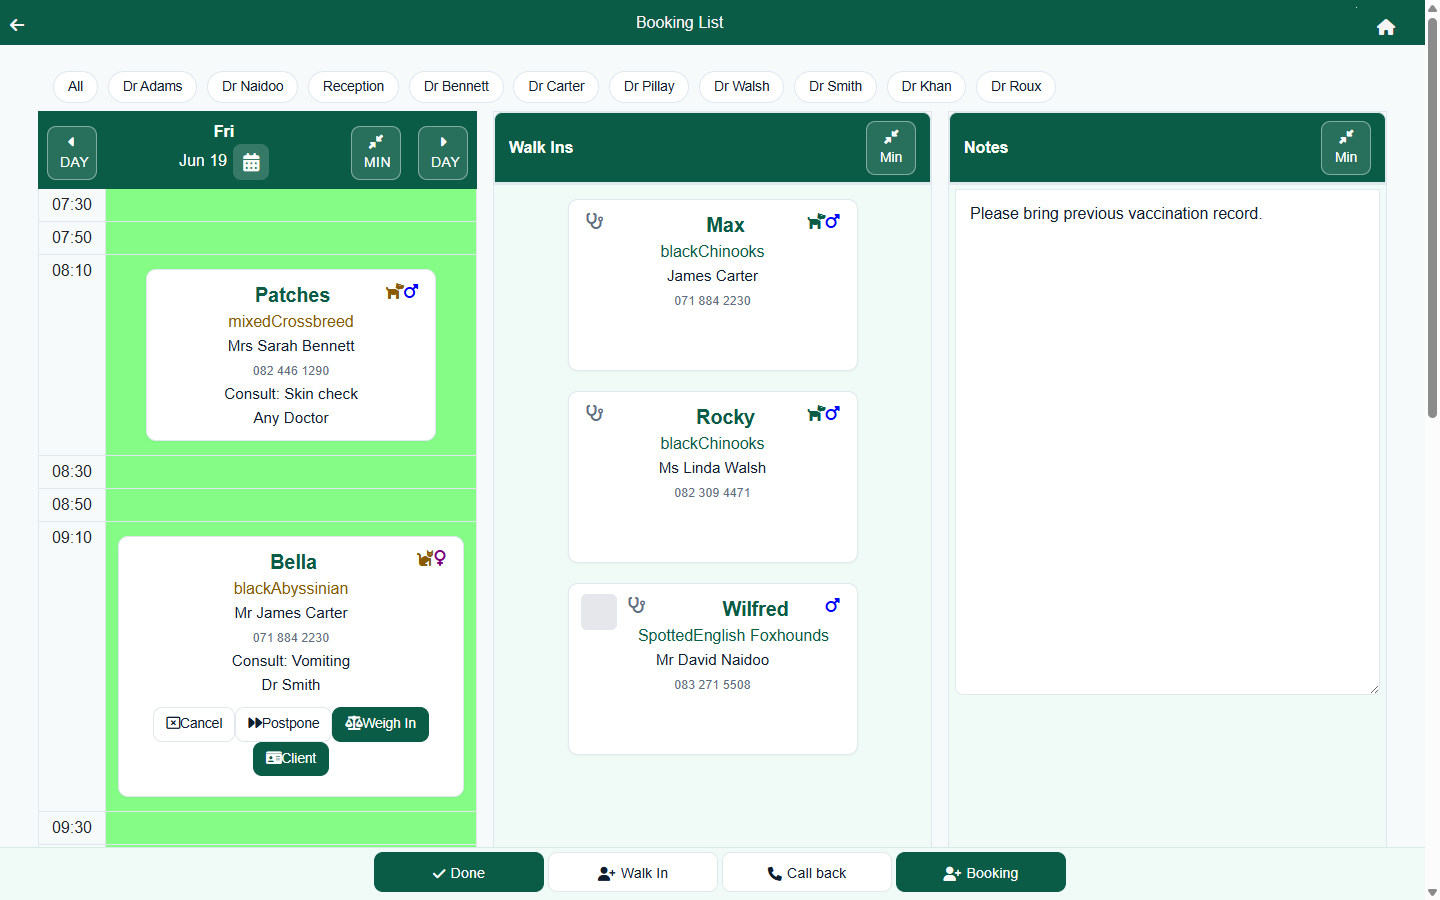Image resolution: width=1440 pixels, height=900 pixels.
Task: Minimize the Notes panel
Action: [x=1346, y=148]
